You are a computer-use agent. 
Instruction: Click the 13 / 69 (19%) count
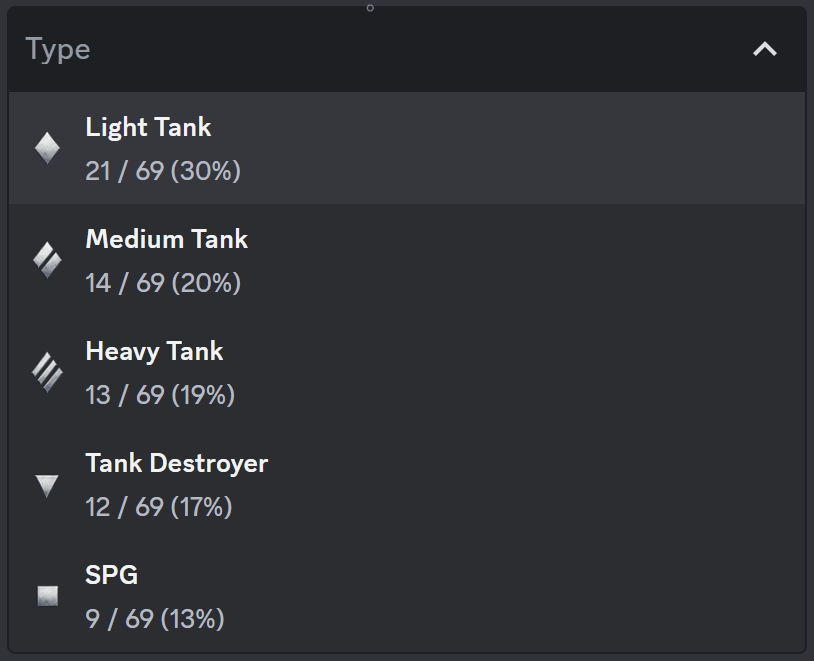(x=160, y=395)
